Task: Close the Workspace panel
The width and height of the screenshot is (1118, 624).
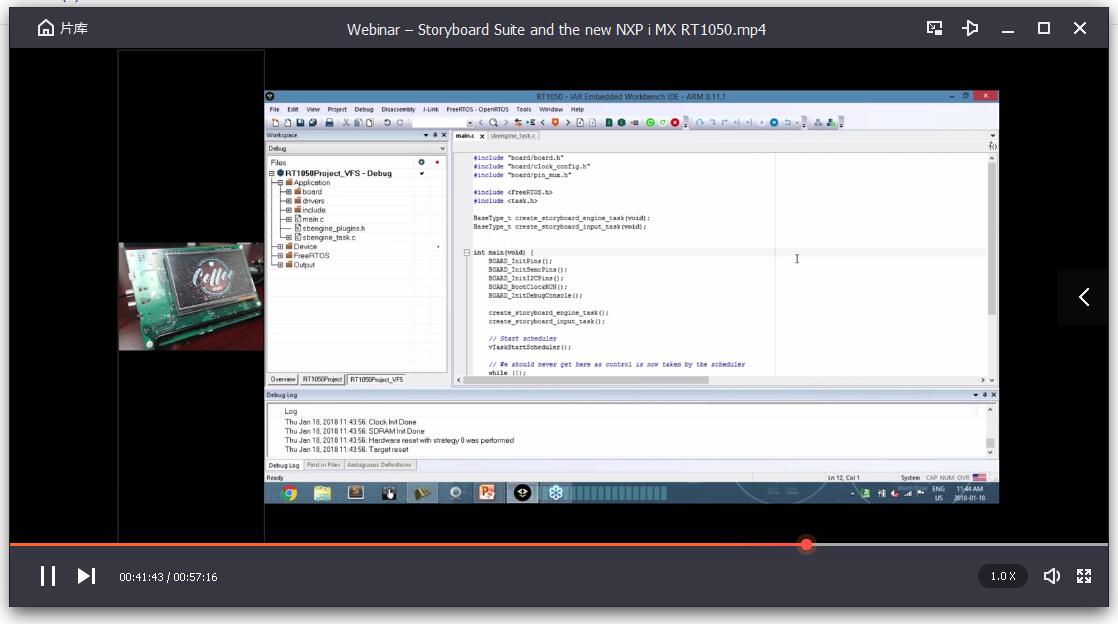Action: [443, 135]
